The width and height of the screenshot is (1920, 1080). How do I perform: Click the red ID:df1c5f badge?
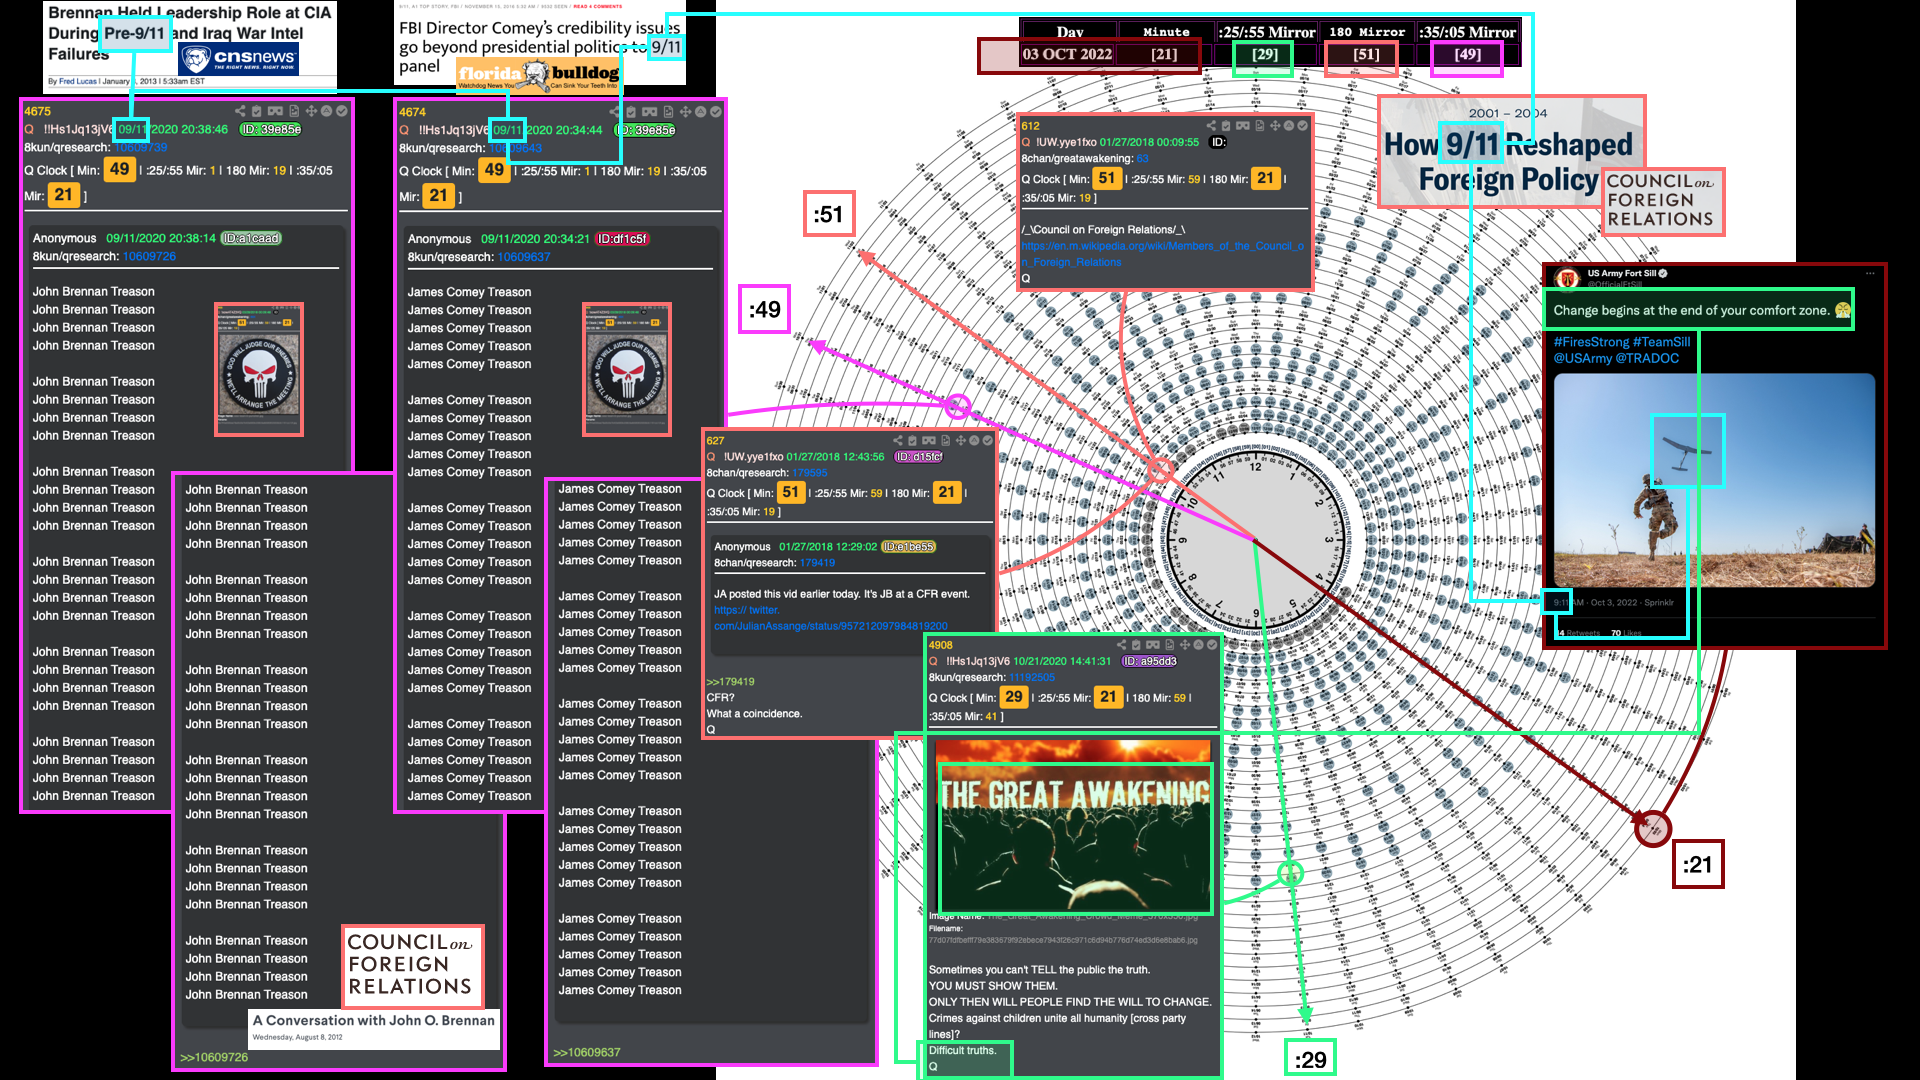click(623, 240)
